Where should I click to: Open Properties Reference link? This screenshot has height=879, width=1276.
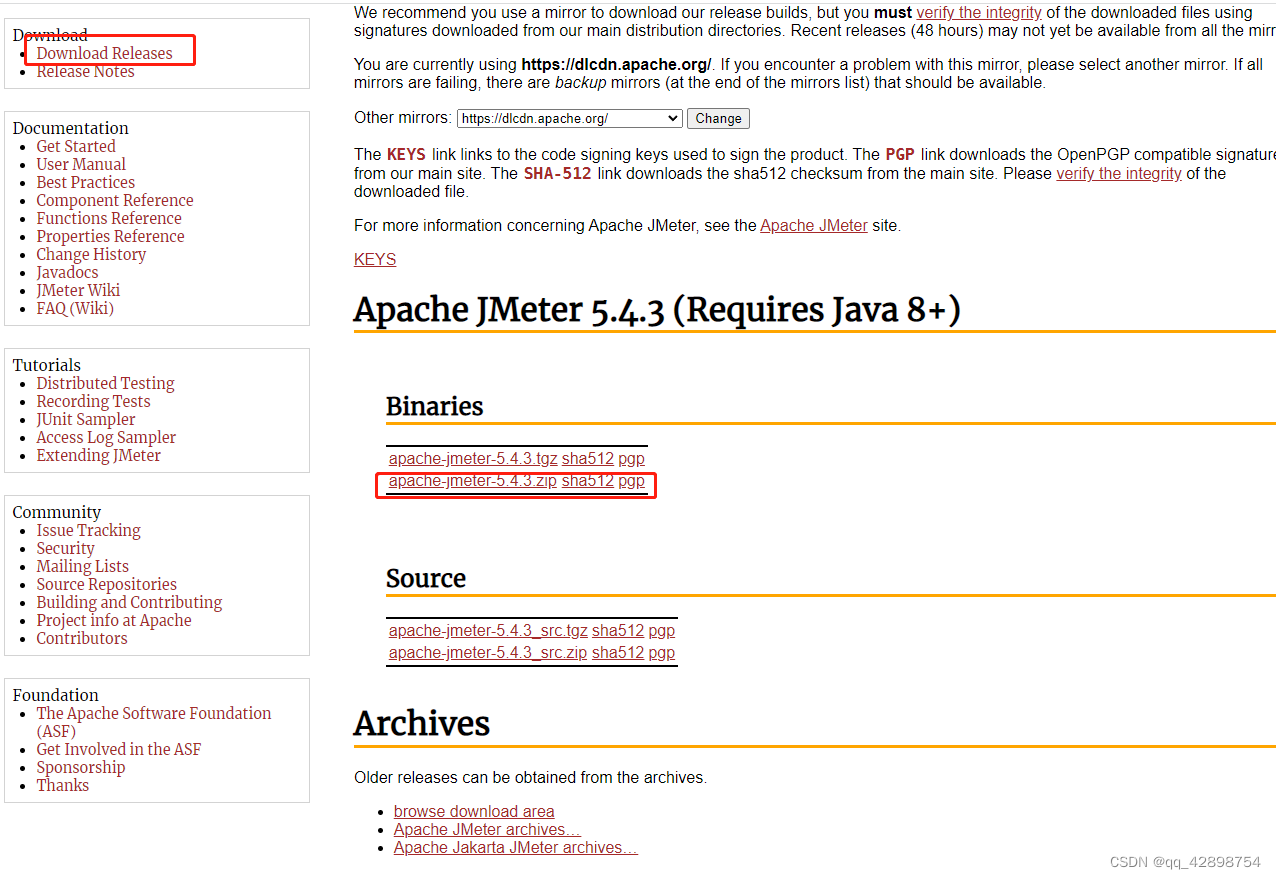(110, 236)
